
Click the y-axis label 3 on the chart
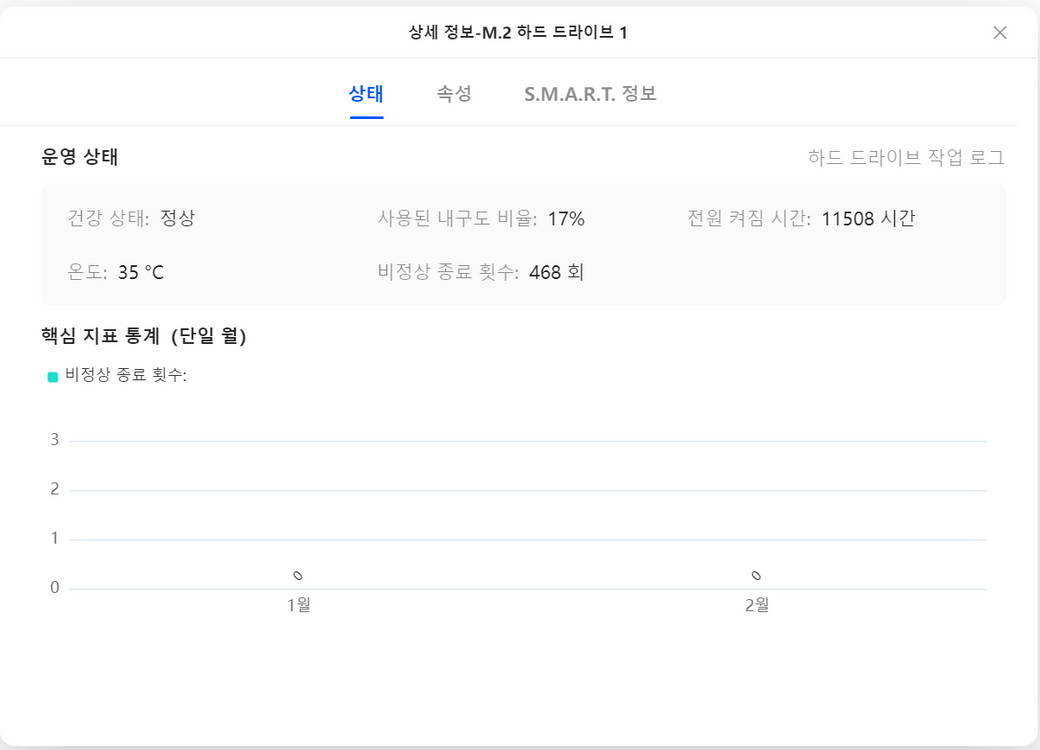tap(55, 440)
